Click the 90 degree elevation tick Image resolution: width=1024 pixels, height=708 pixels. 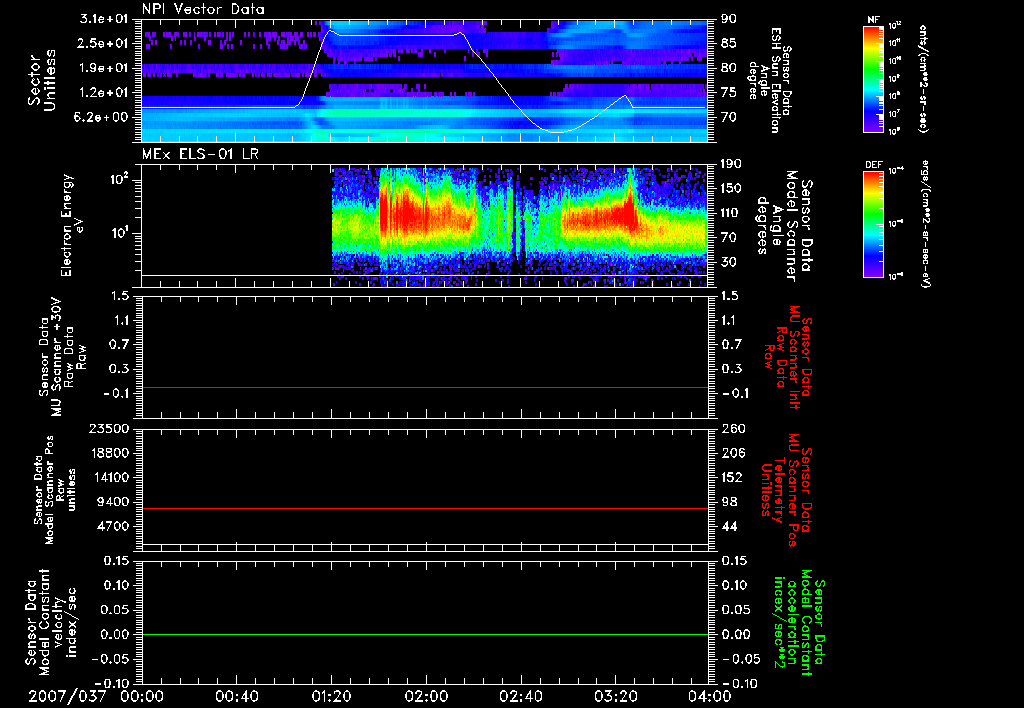click(728, 19)
